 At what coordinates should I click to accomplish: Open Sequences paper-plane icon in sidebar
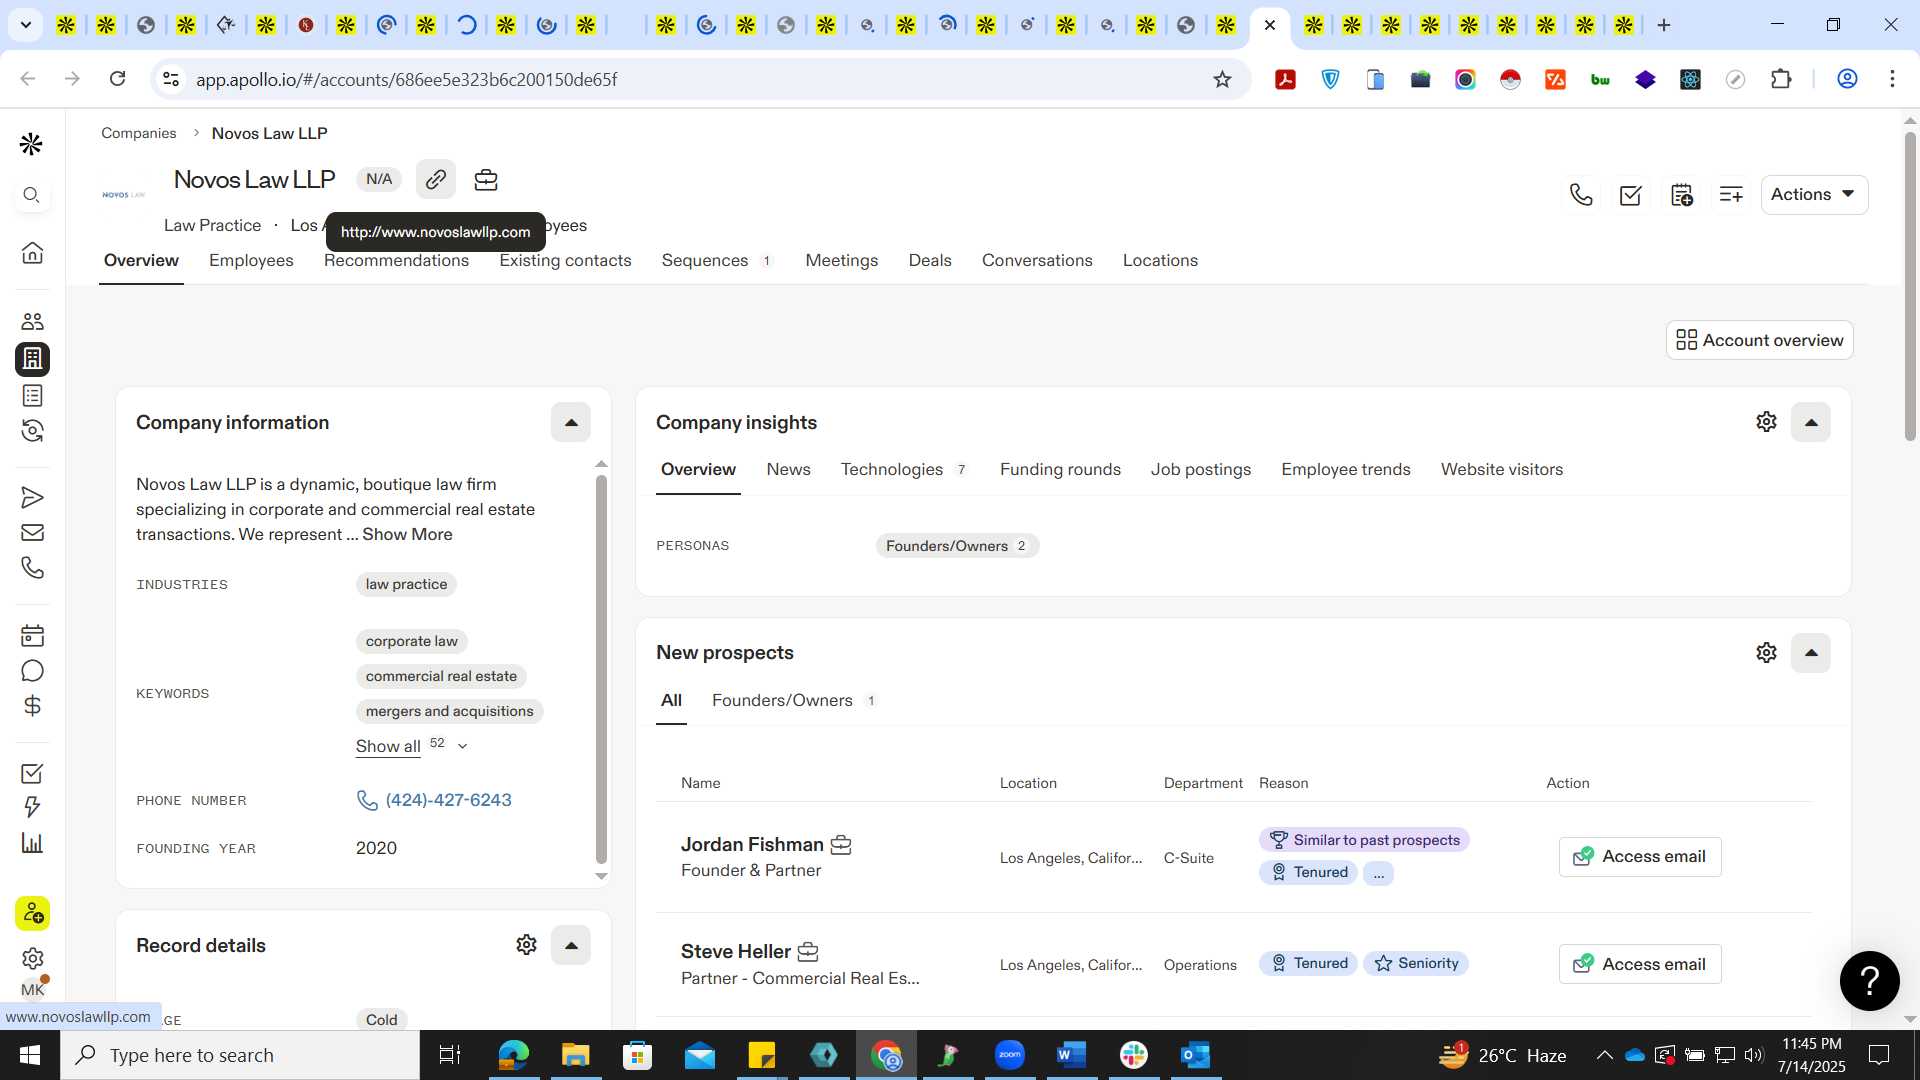click(32, 497)
